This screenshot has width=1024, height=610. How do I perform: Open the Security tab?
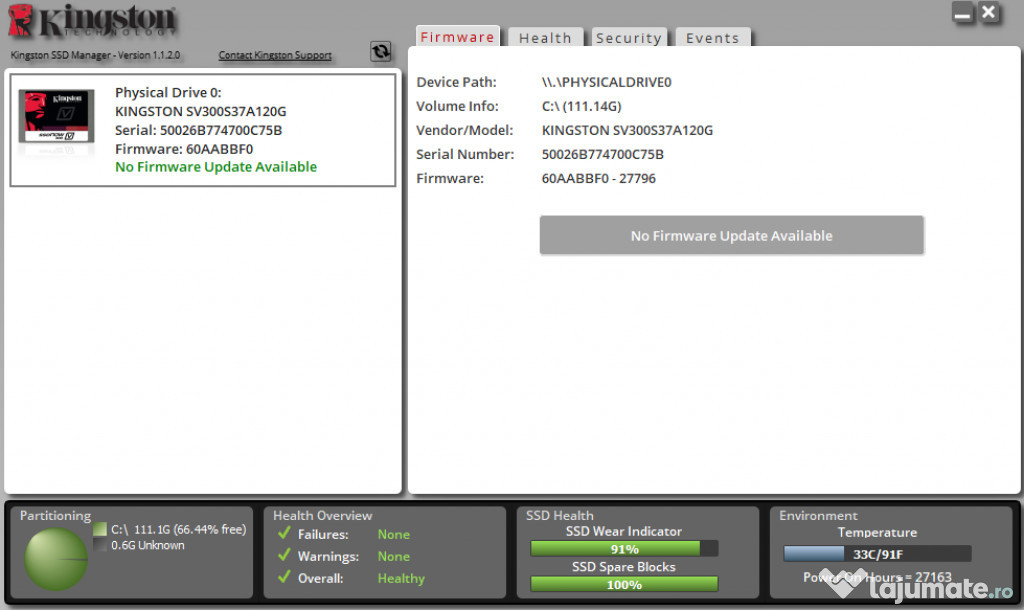[628, 38]
